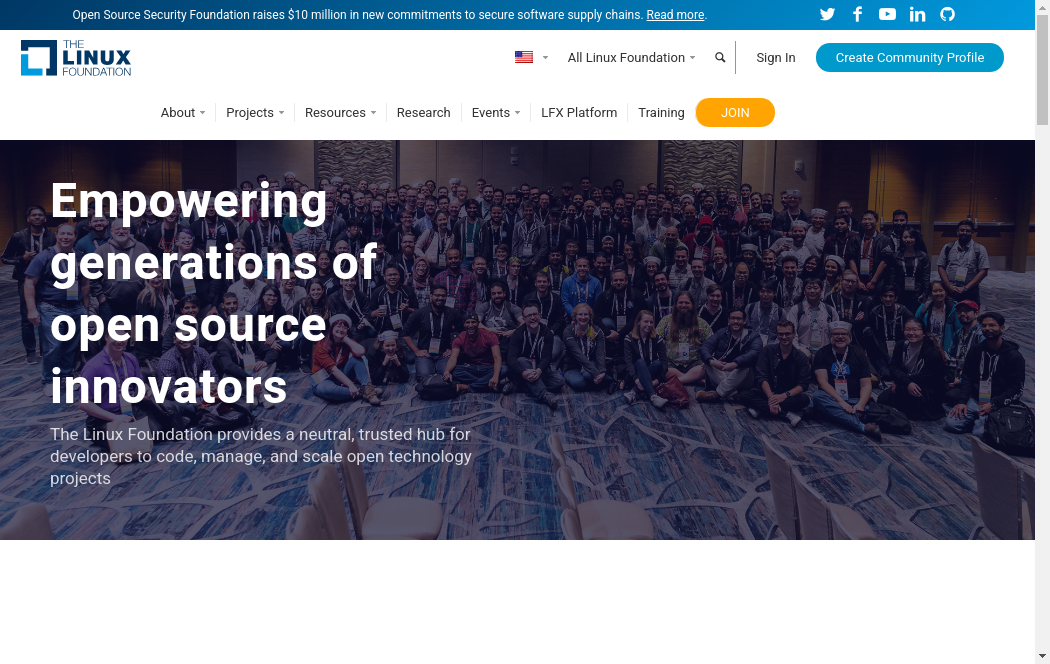
Task: Follow the Read more announcement link
Action: tap(675, 15)
